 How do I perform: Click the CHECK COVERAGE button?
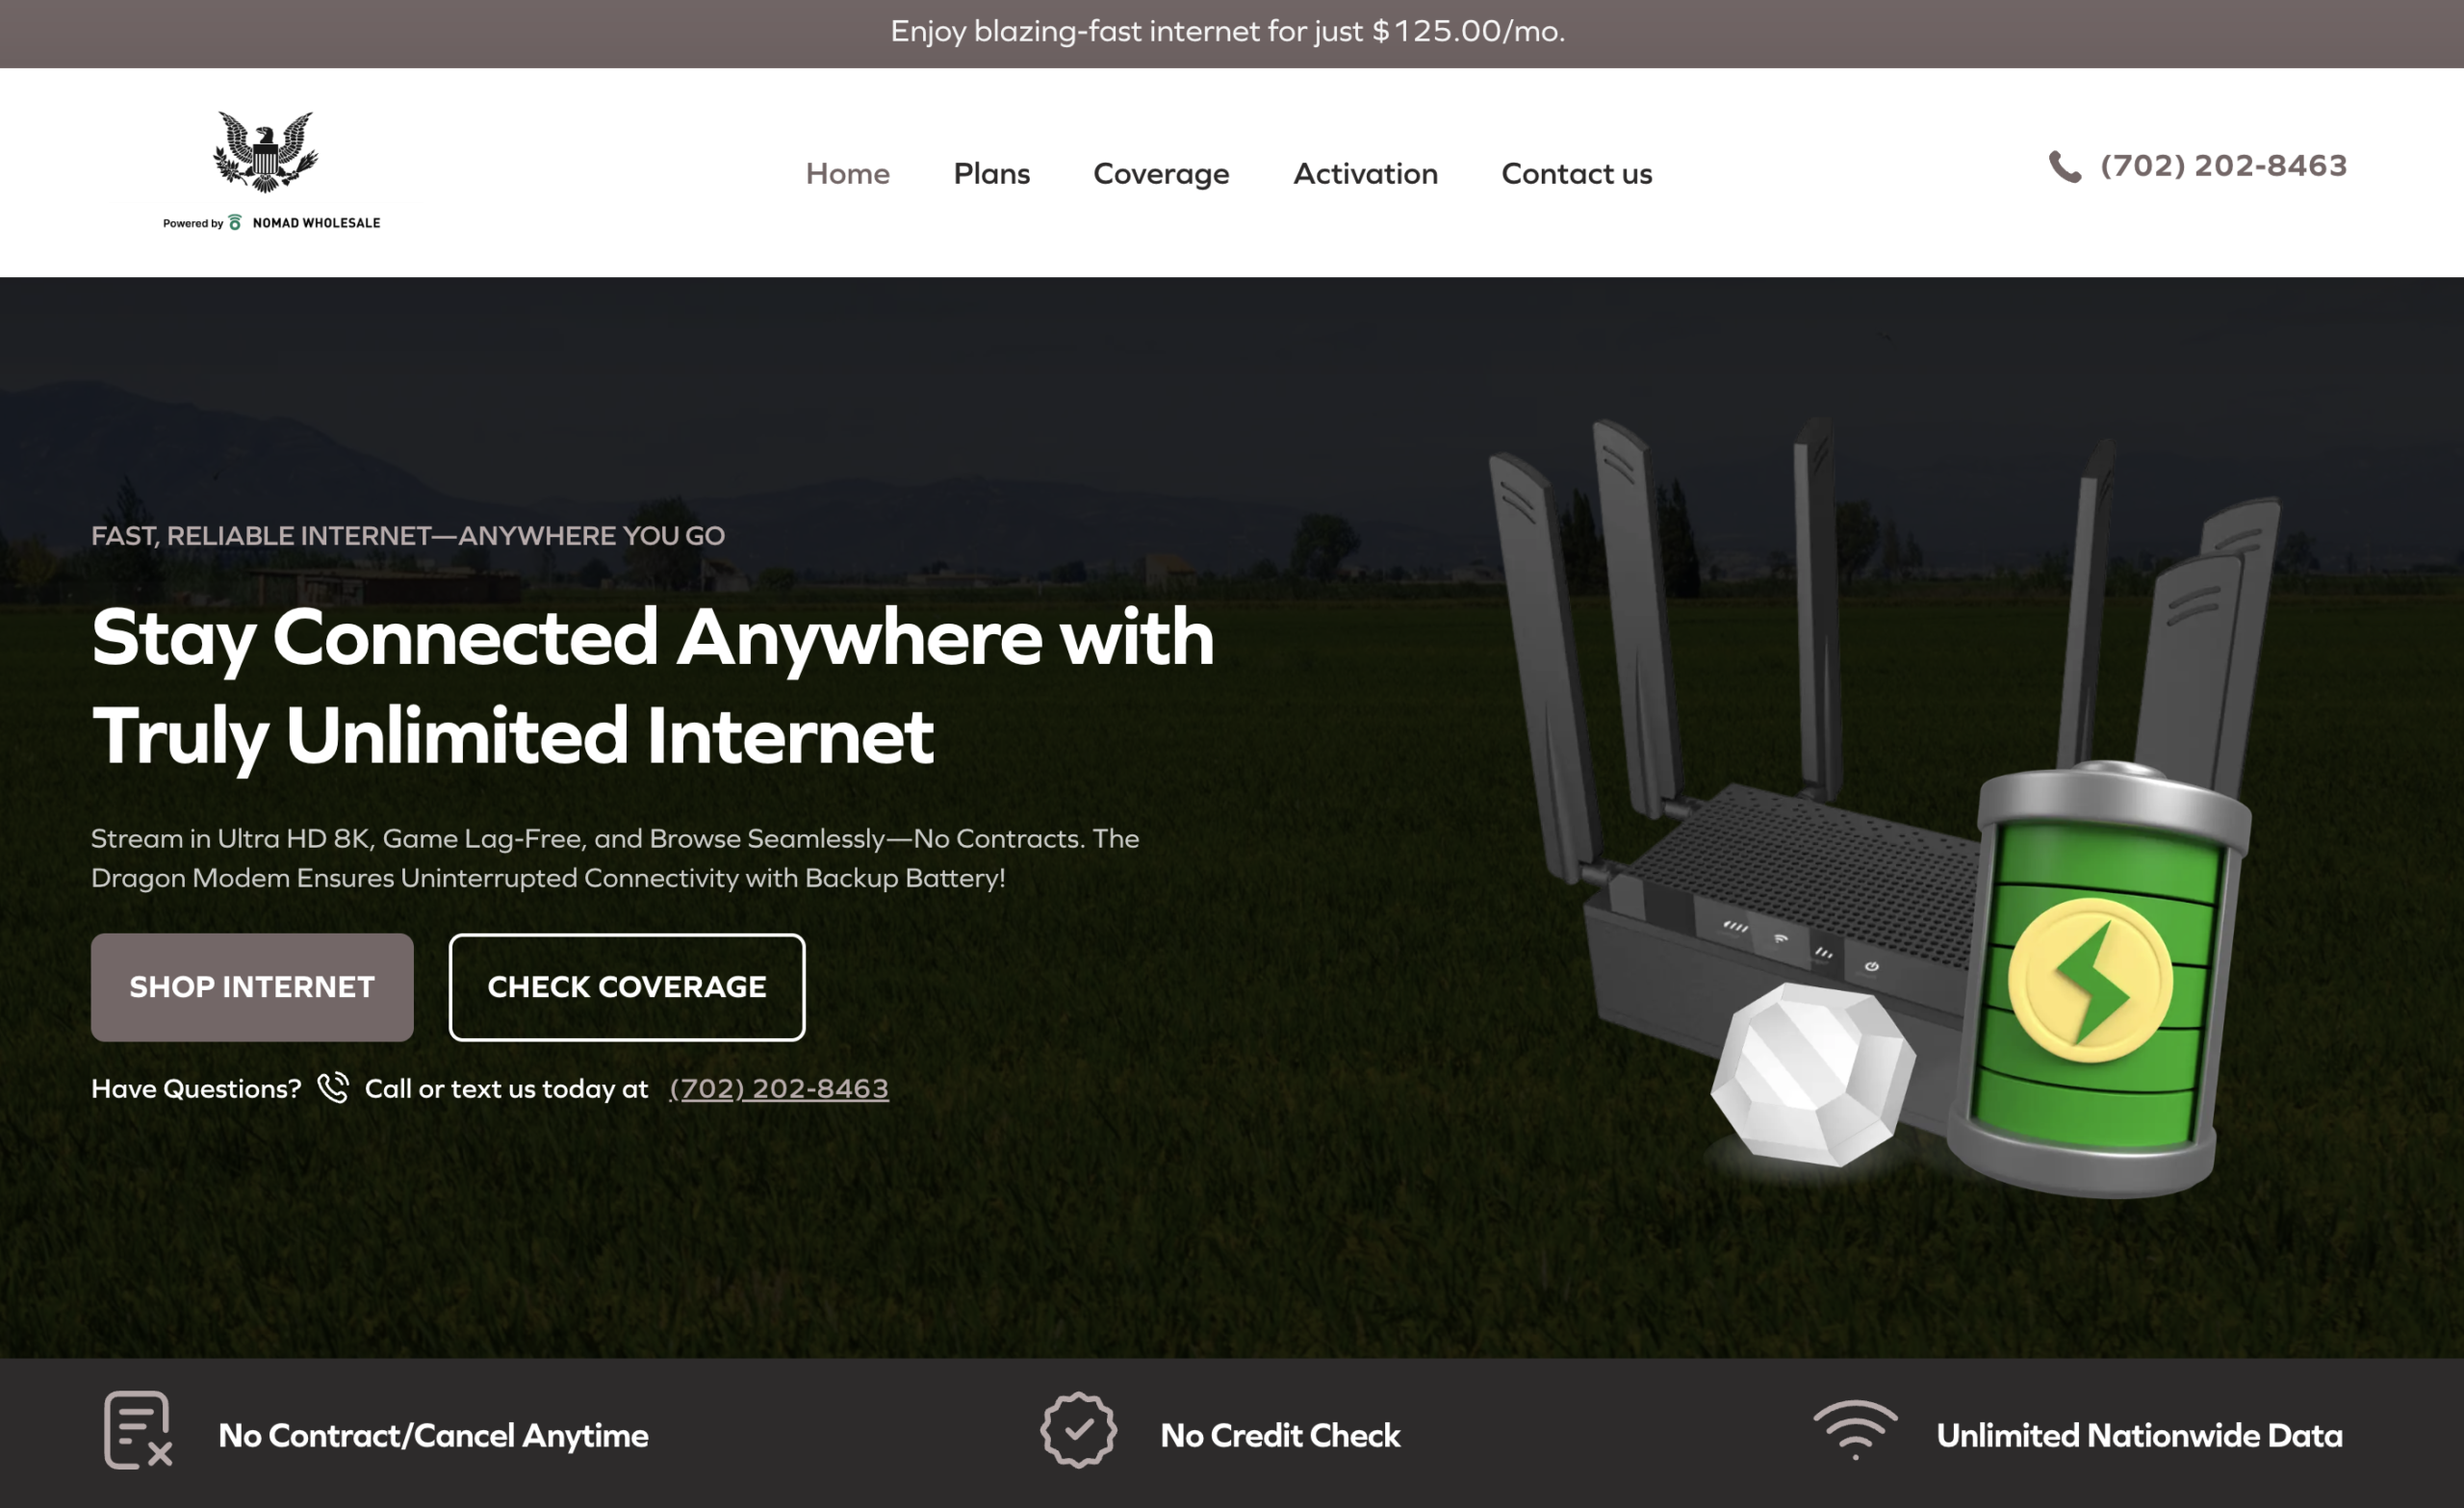click(x=627, y=987)
